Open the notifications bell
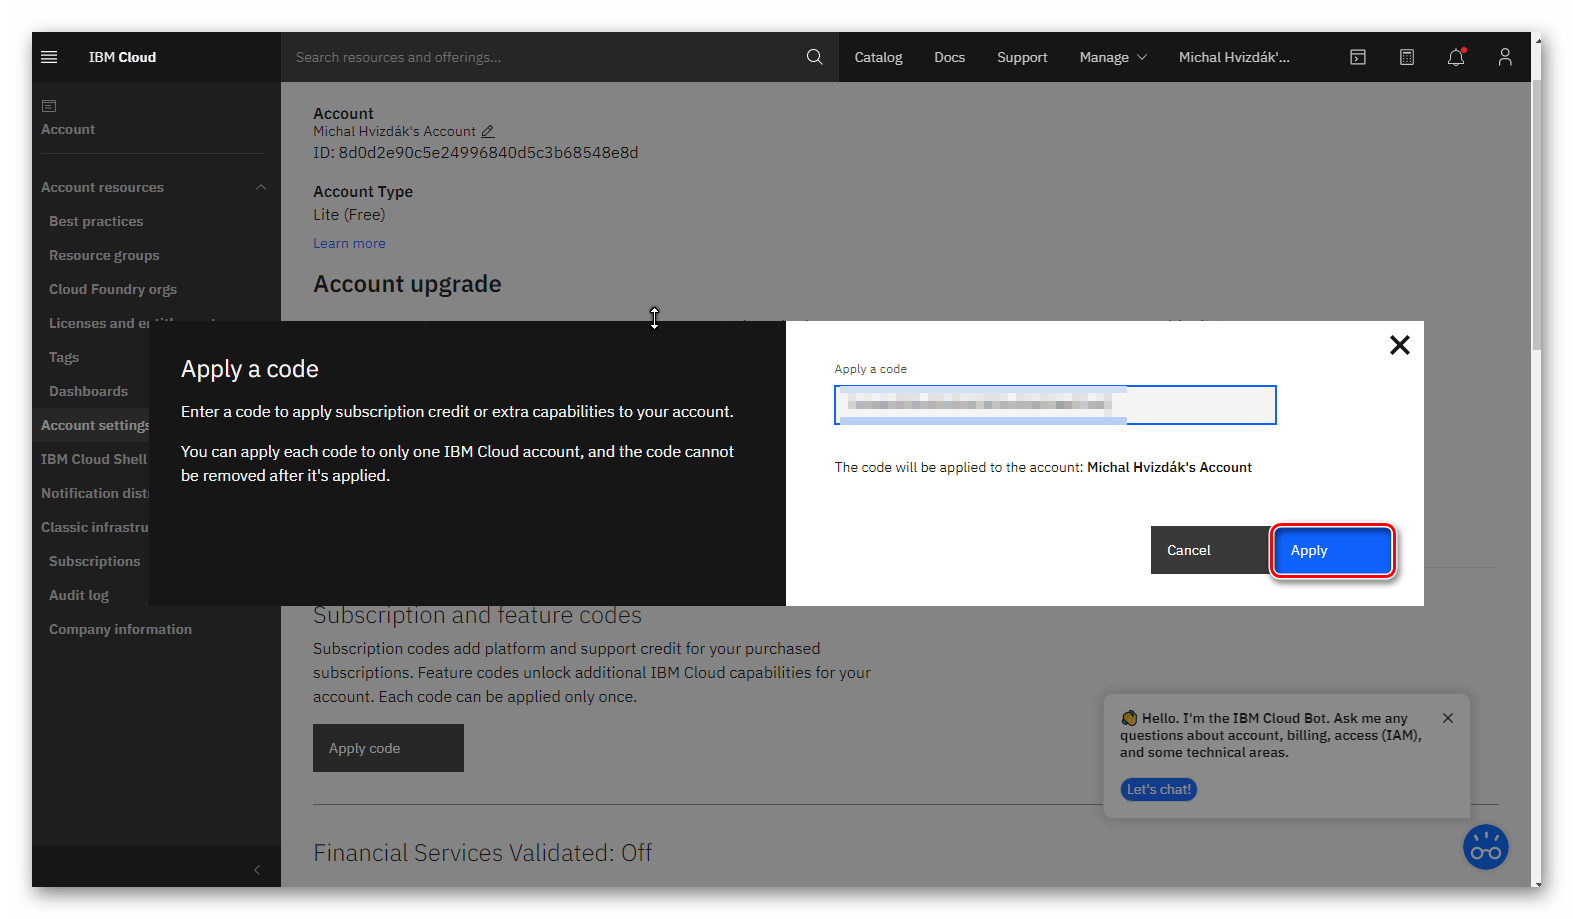This screenshot has width=1573, height=919. (x=1455, y=57)
